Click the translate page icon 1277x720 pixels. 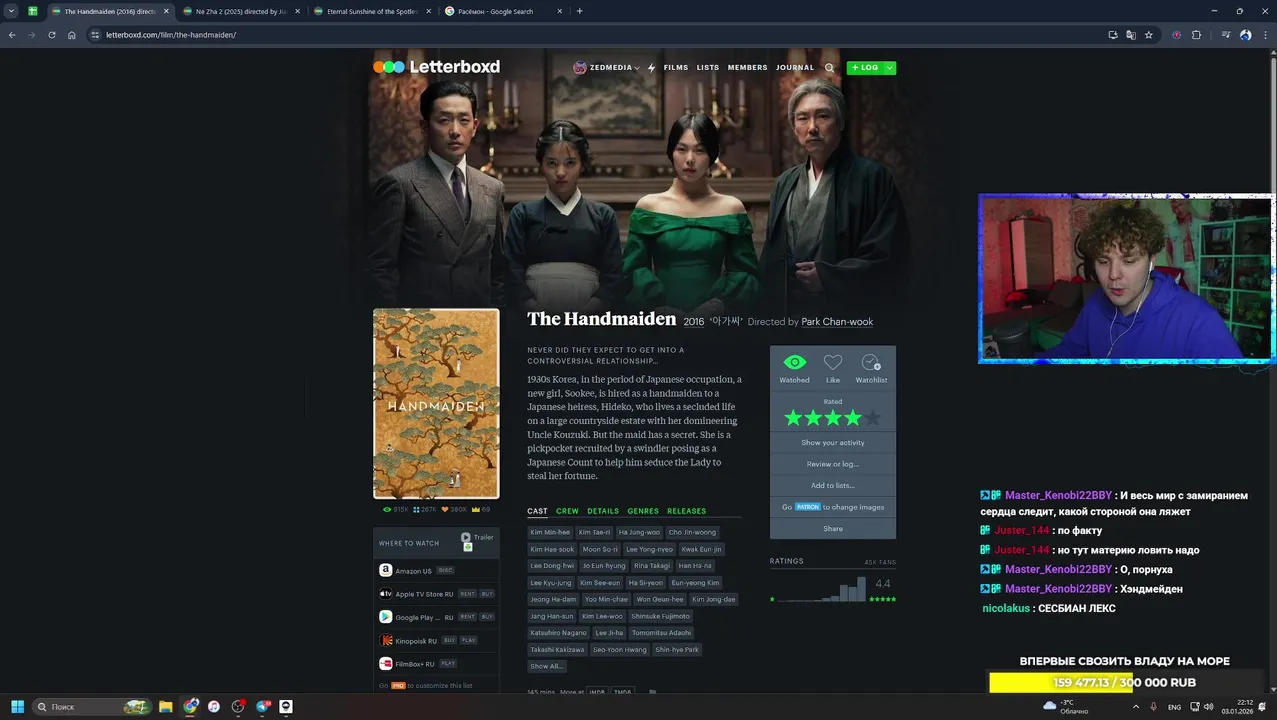click(1131, 35)
